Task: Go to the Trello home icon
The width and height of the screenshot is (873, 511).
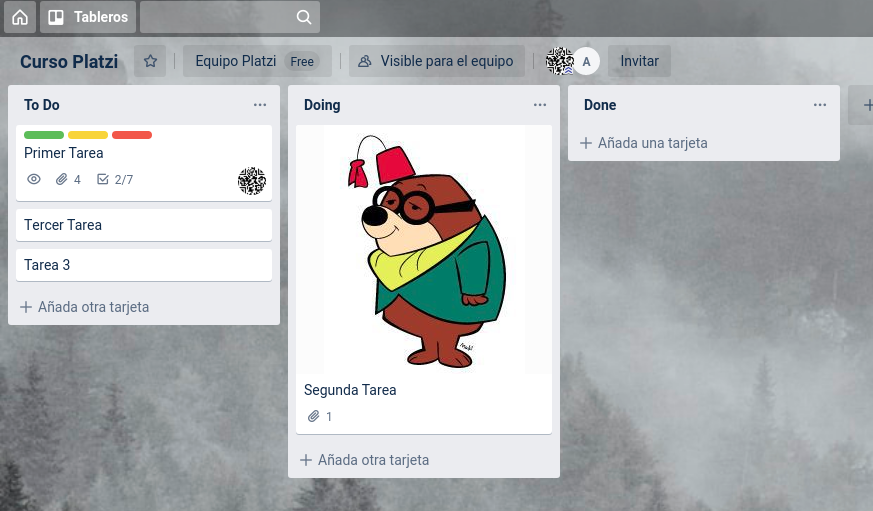Action: (x=20, y=17)
